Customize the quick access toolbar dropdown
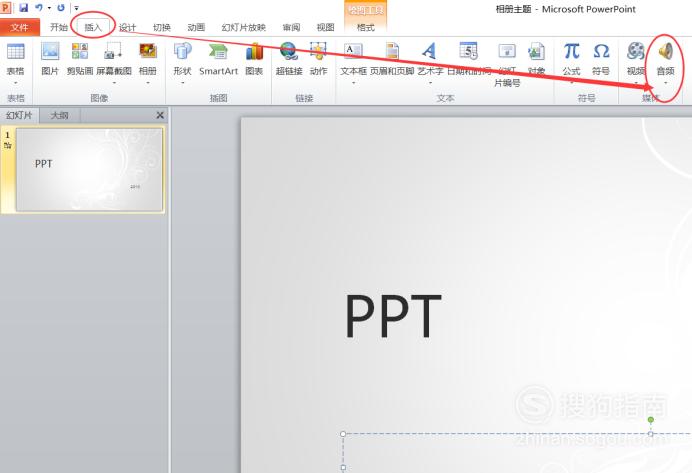 [x=76, y=8]
